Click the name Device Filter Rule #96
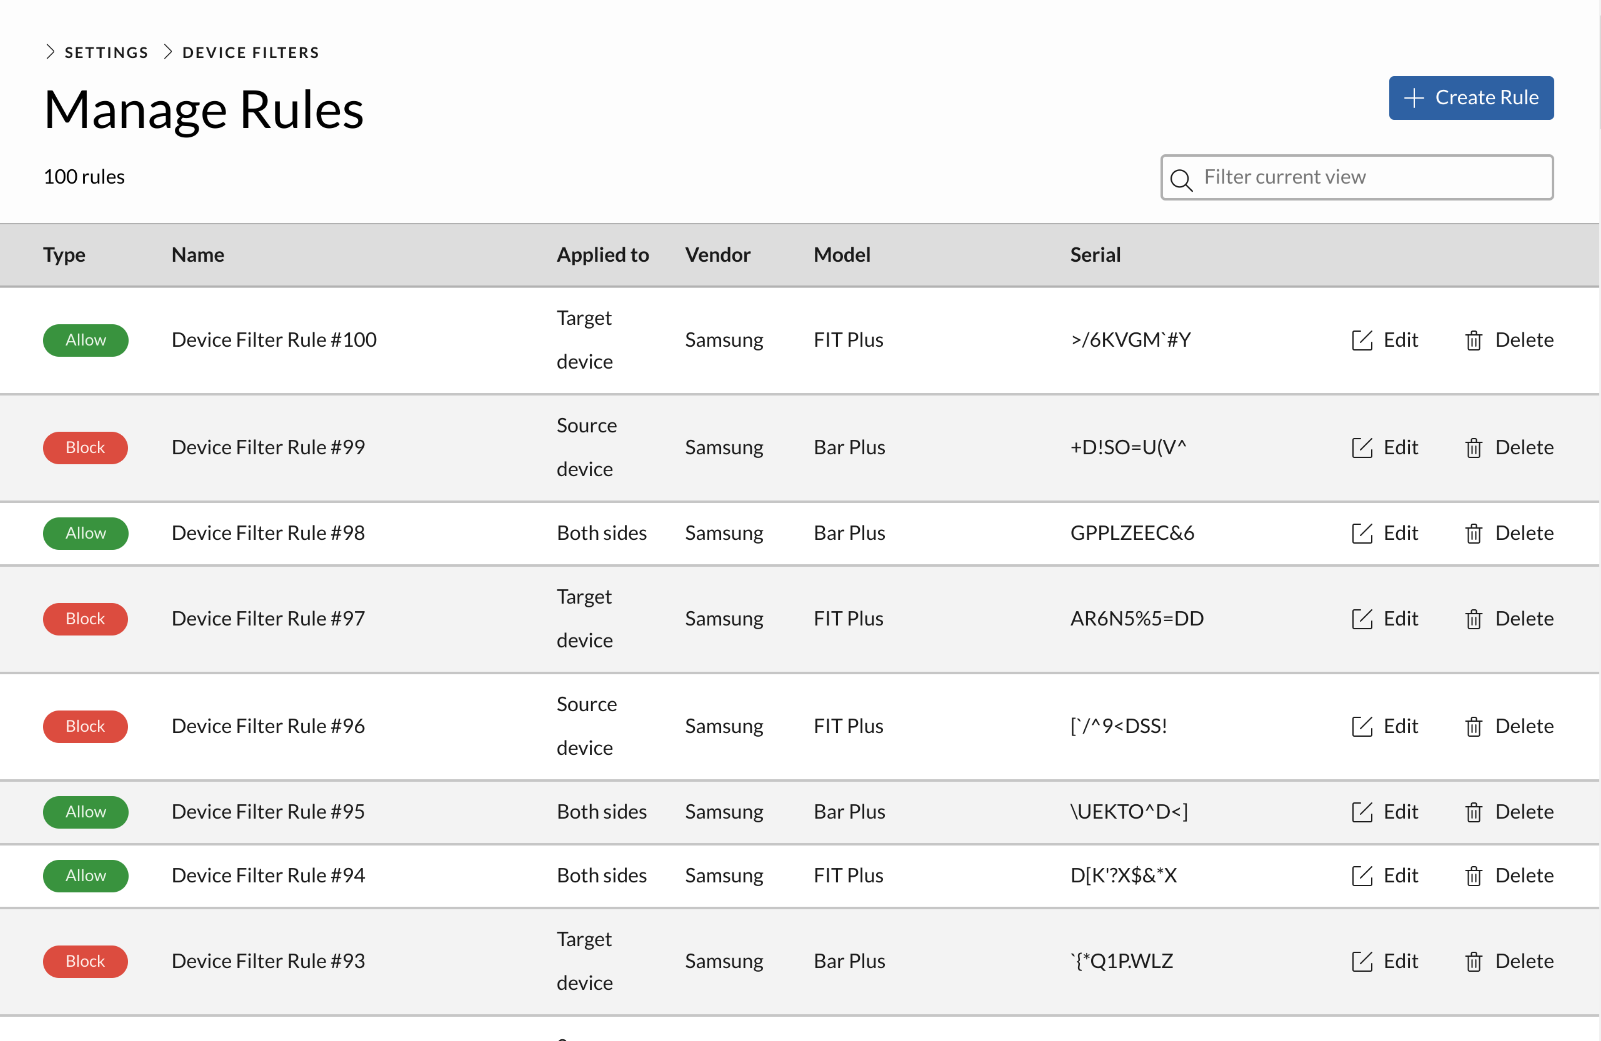Viewport: 1601px width, 1041px height. [x=268, y=726]
